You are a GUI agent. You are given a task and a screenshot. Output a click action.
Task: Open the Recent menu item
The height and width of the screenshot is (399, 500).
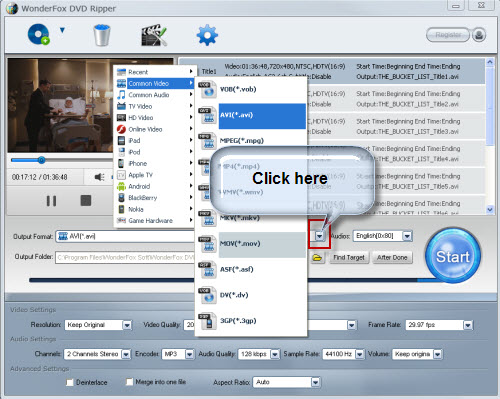[x=155, y=72]
